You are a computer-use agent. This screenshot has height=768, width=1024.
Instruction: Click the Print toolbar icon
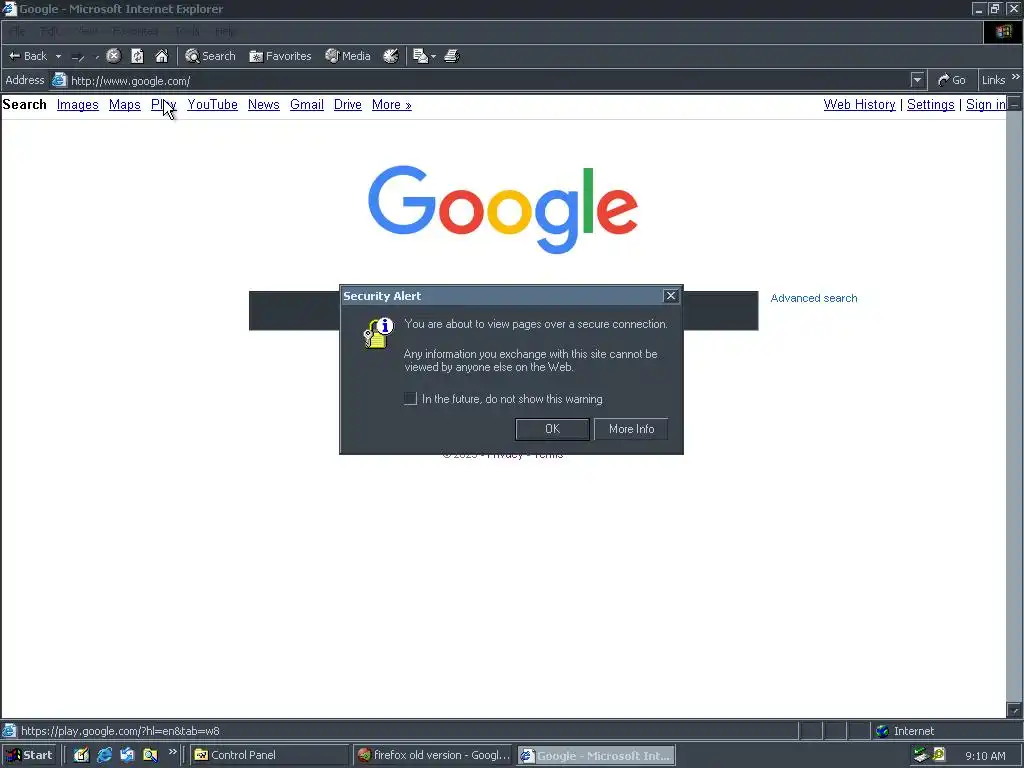point(452,56)
